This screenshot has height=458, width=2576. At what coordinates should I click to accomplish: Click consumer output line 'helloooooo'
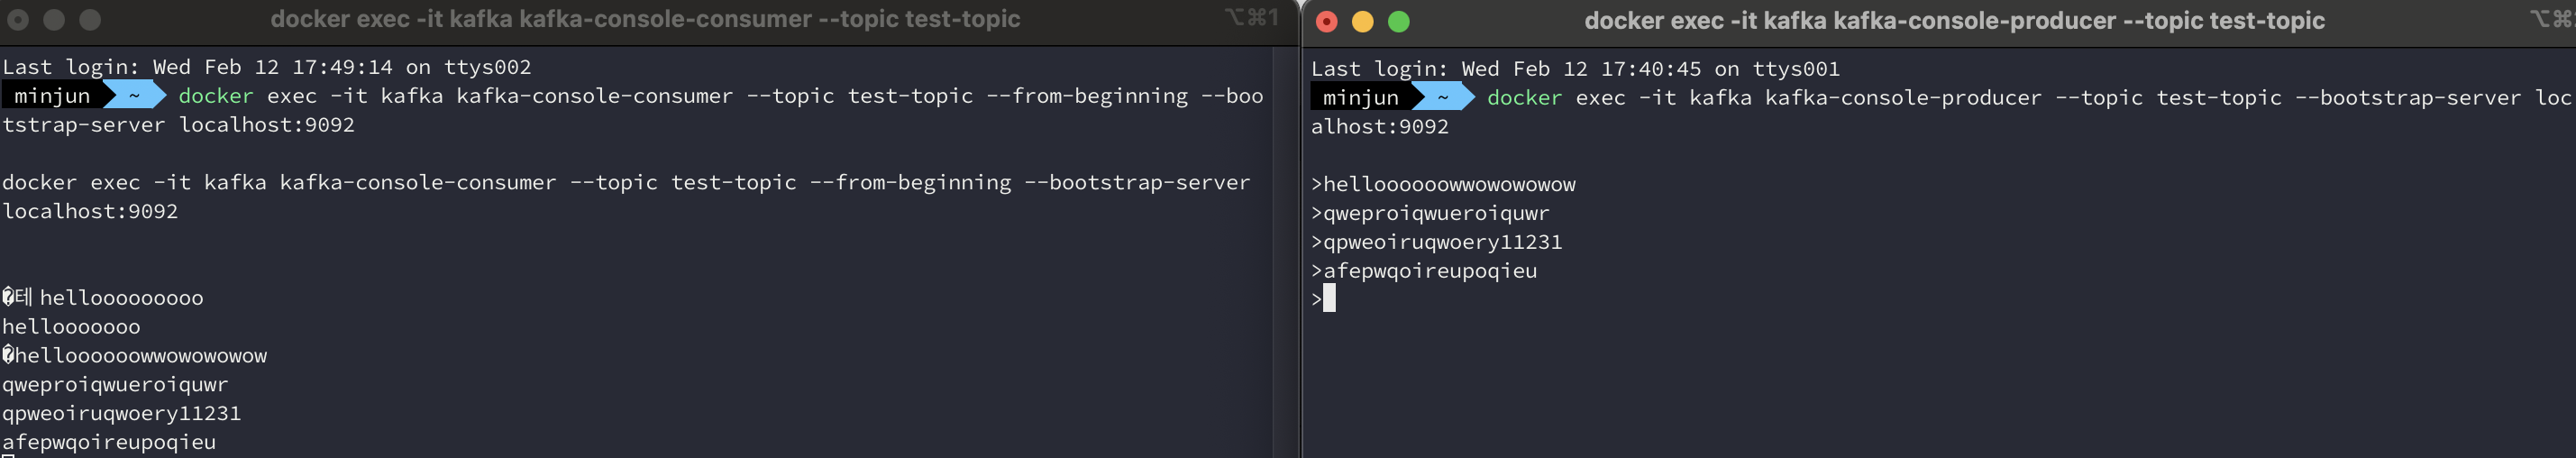click(x=71, y=327)
